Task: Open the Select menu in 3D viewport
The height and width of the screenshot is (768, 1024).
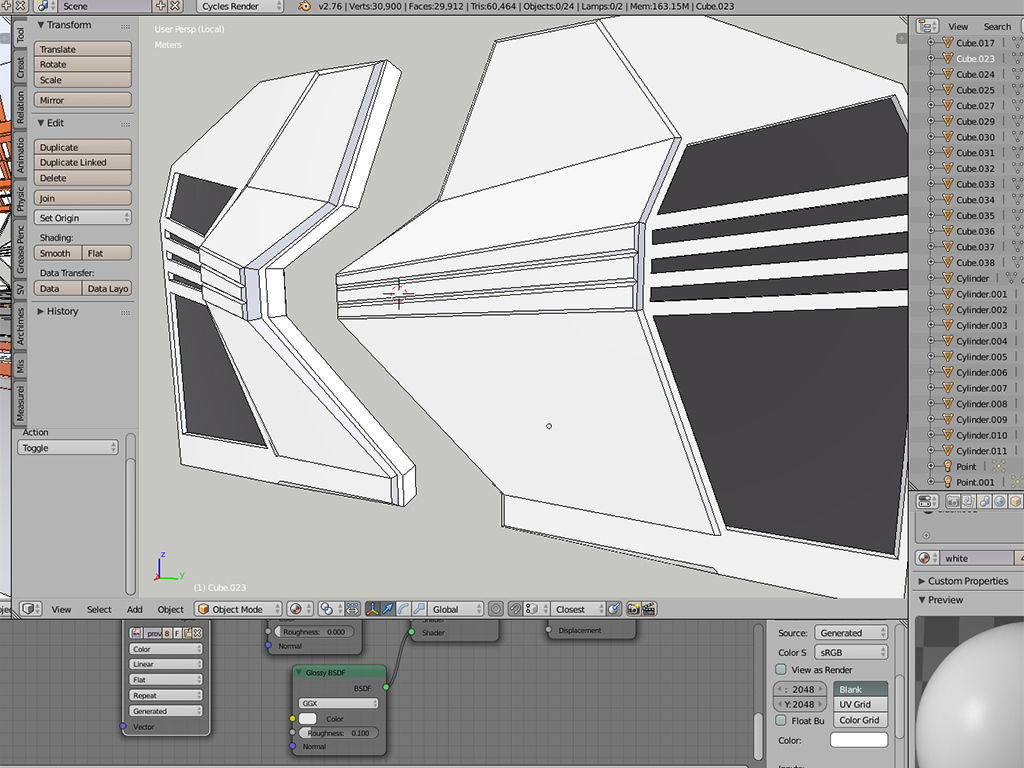Action: (x=99, y=609)
